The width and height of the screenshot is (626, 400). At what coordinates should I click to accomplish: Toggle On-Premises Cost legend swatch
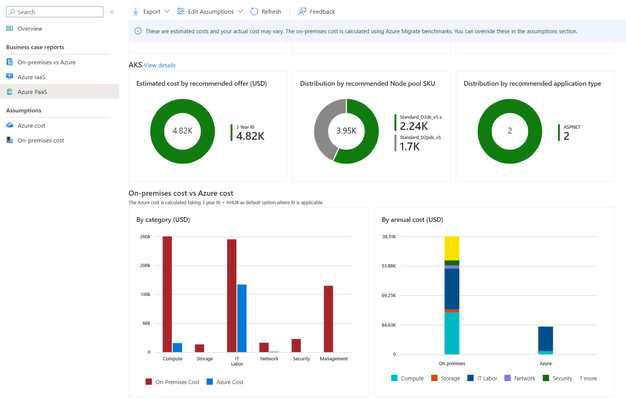149,382
